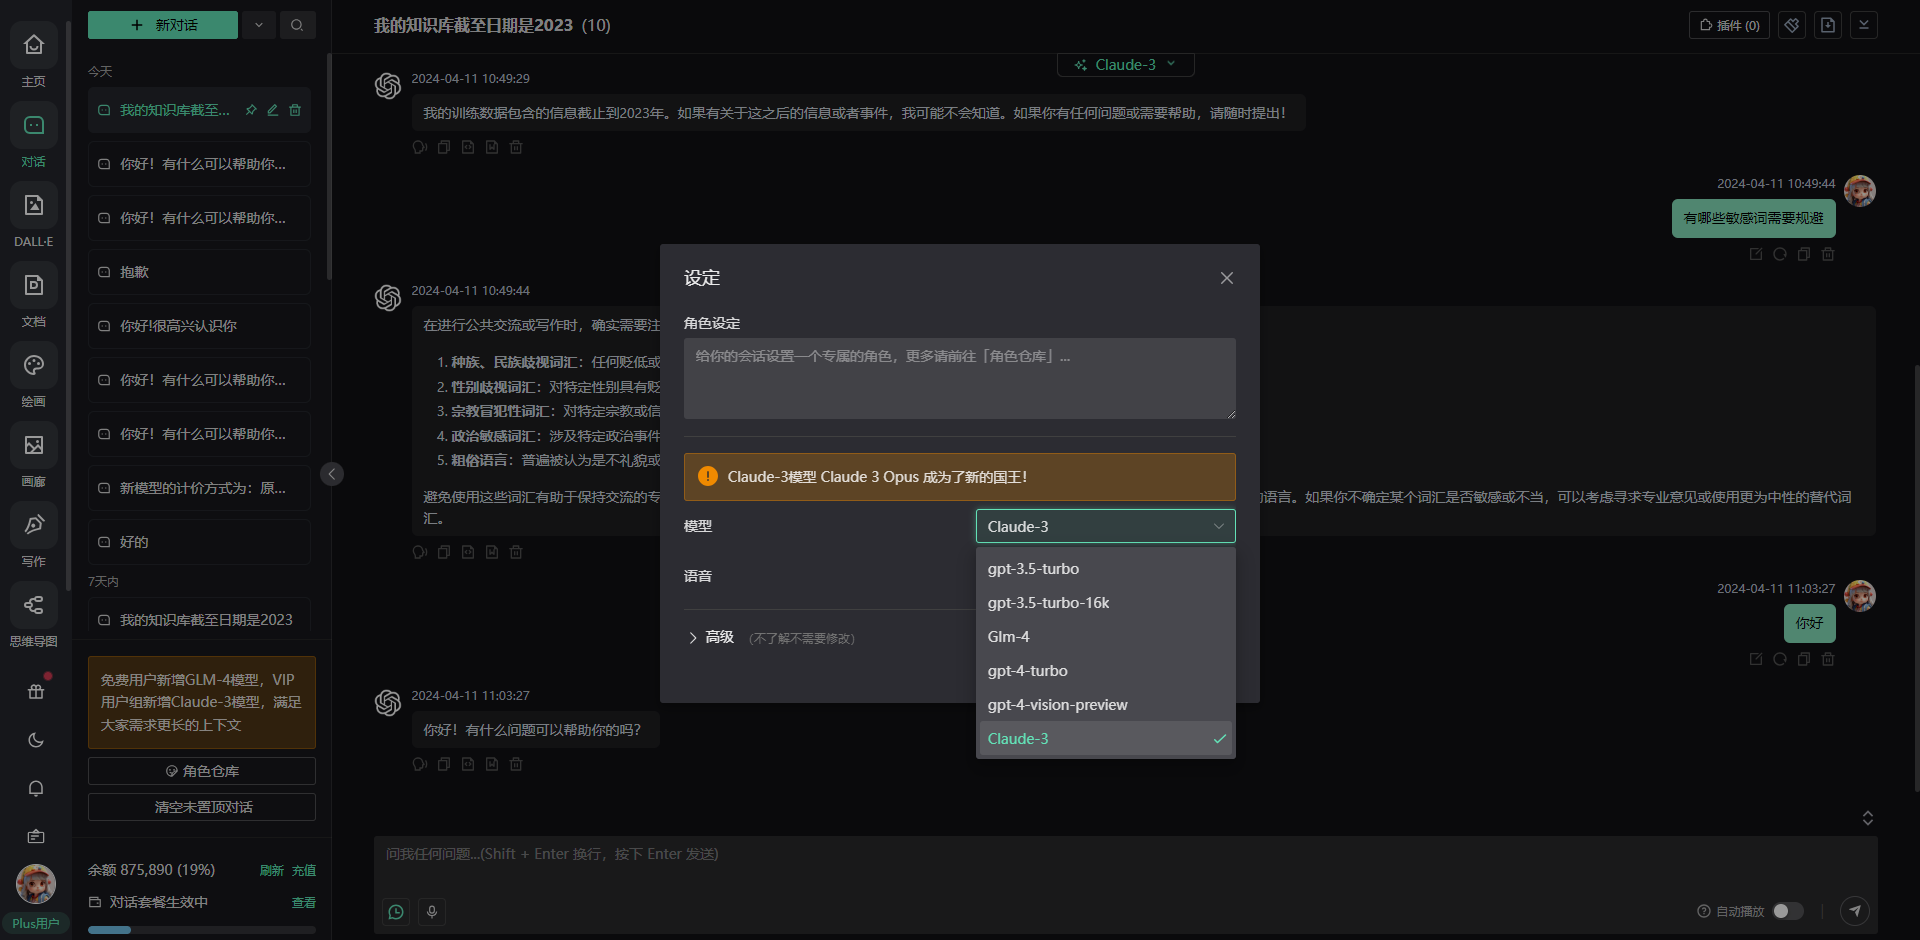The width and height of the screenshot is (1920, 940).
Task: Open the Claude-3 model selector at the top
Action: [x=1126, y=64]
